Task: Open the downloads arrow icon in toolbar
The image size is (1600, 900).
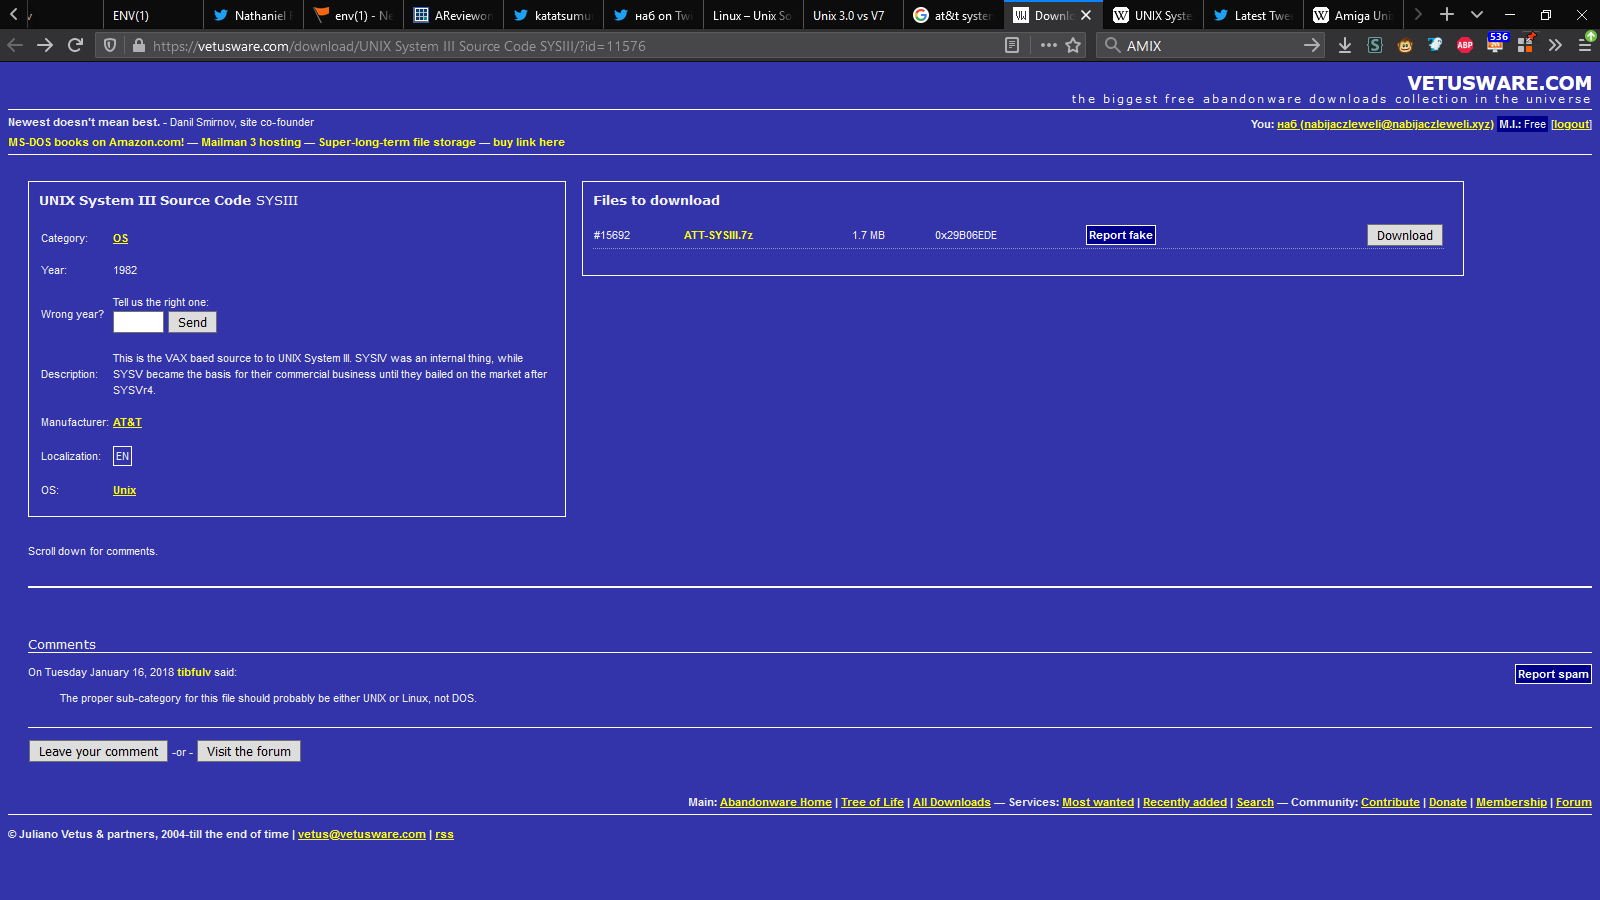Action: click(x=1345, y=45)
